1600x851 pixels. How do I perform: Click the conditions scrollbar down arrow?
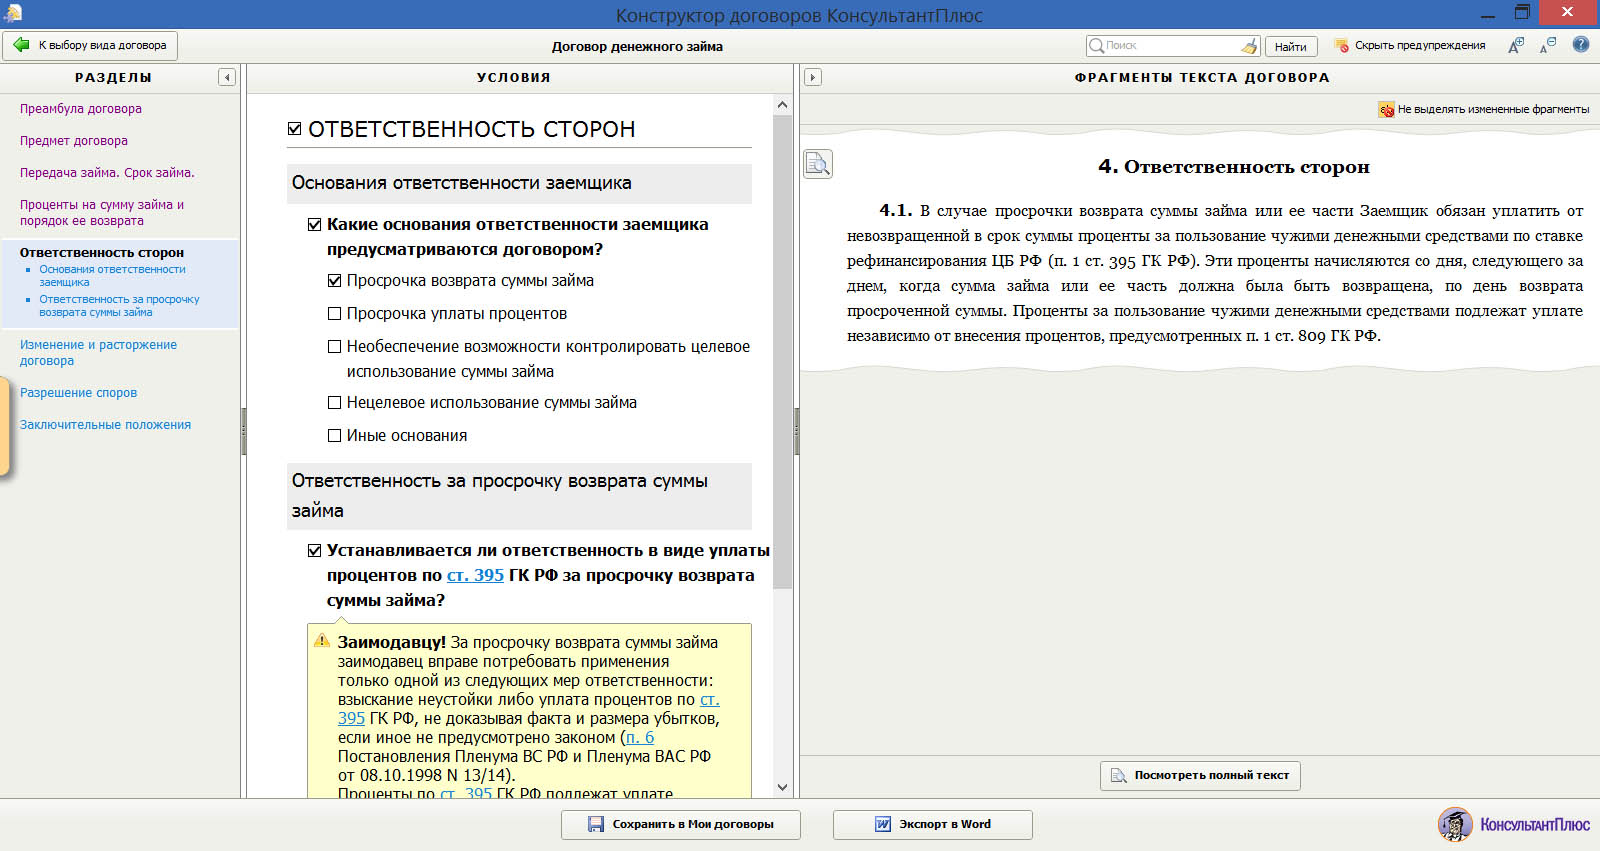pos(782,788)
